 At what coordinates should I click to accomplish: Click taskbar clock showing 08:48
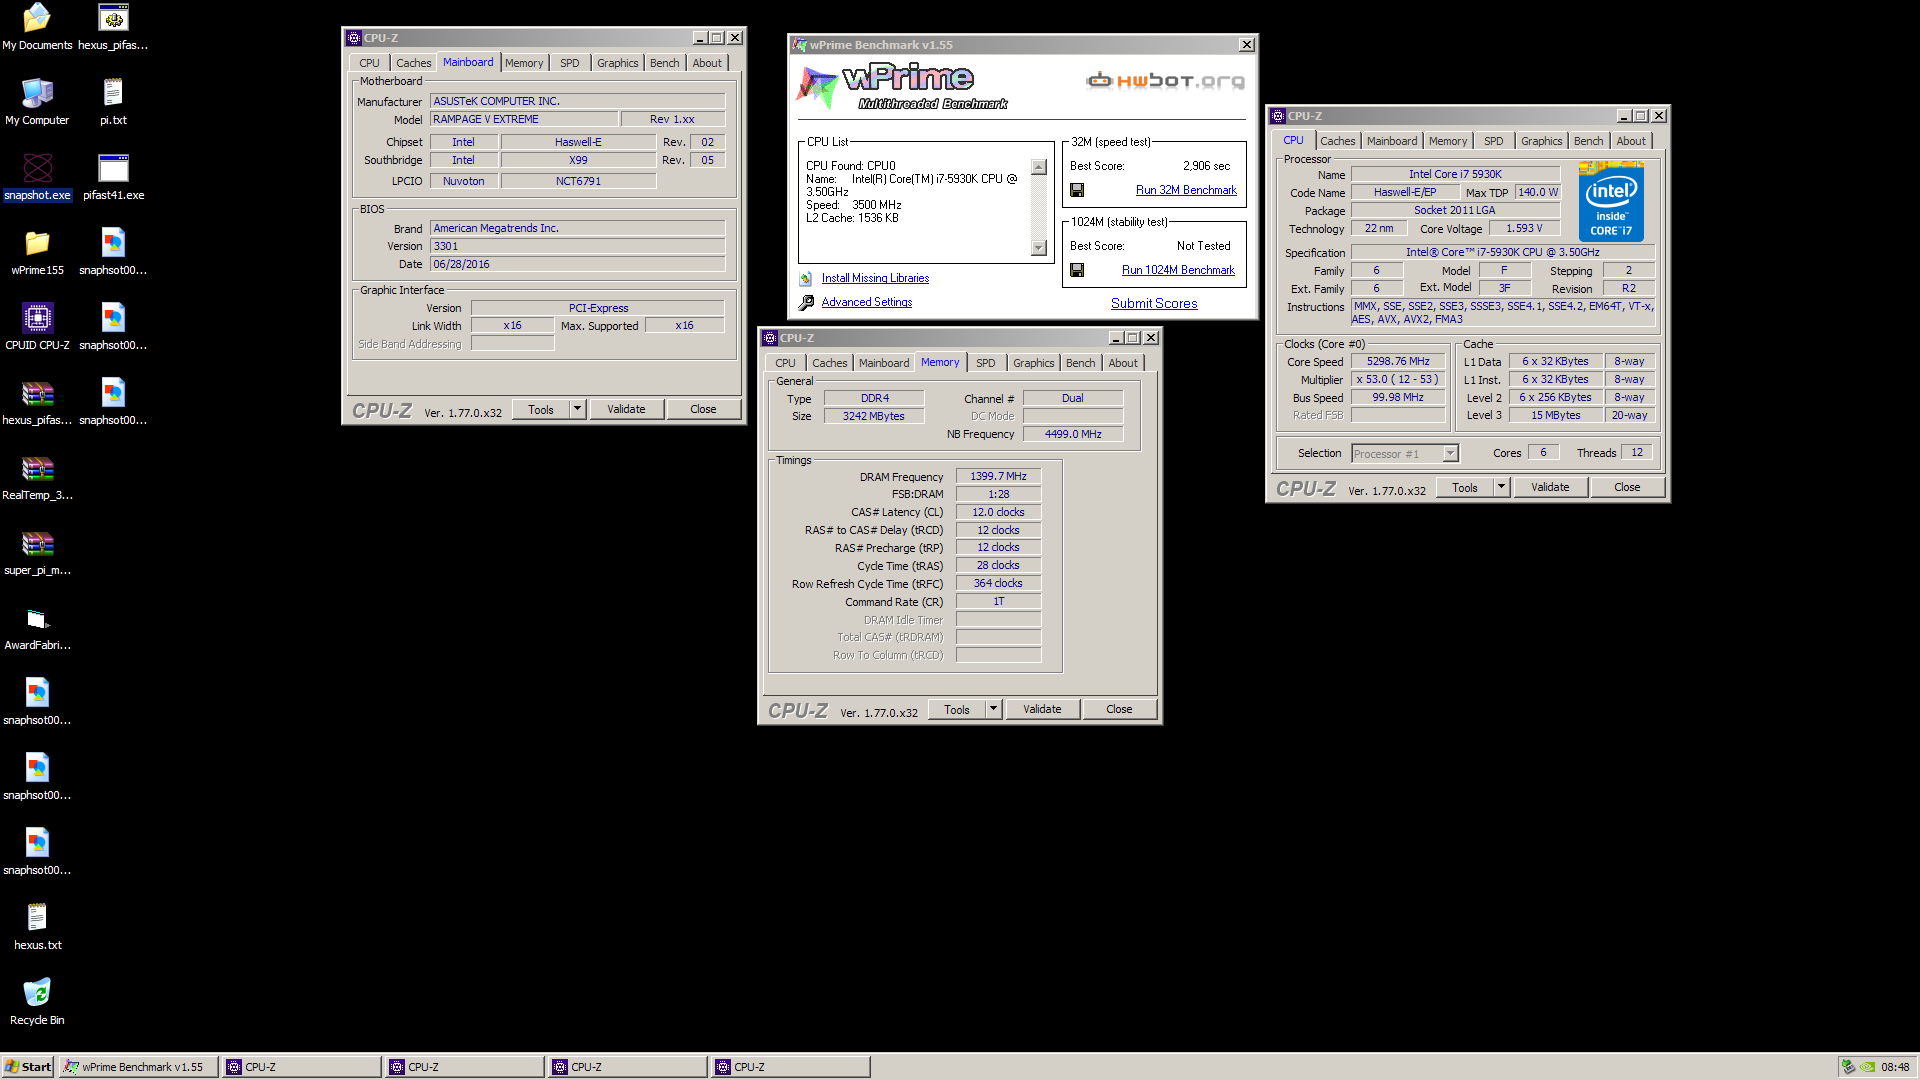coord(1895,1067)
